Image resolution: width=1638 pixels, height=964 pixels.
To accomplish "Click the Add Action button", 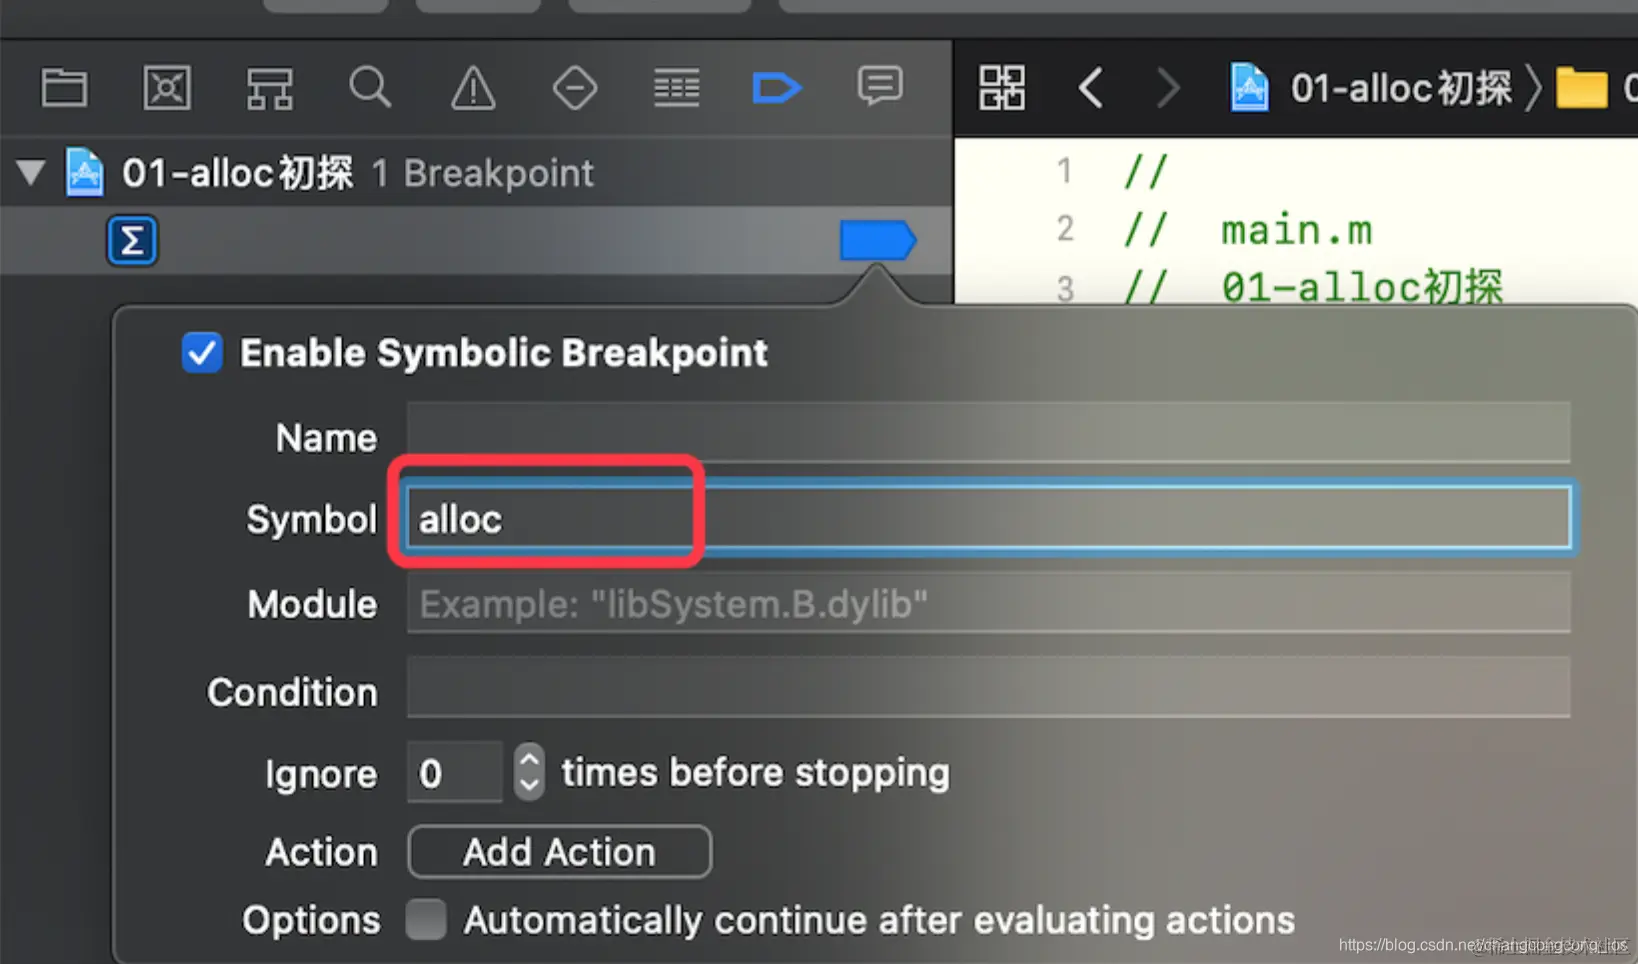I will pos(560,852).
